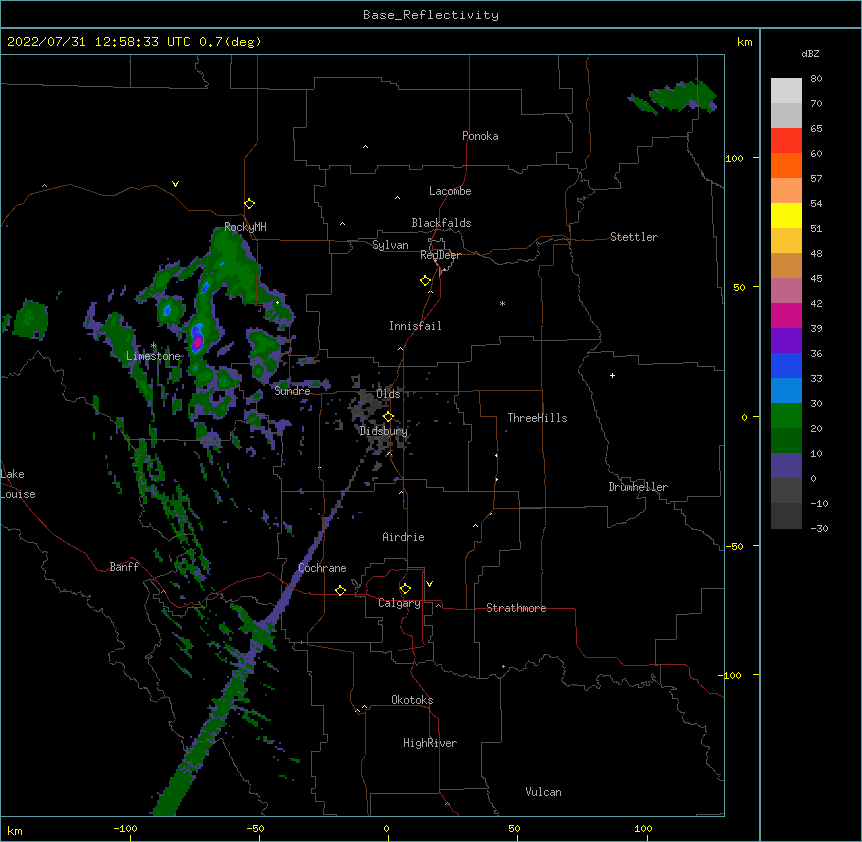Click the RockyMH label
The height and width of the screenshot is (842, 862).
point(245,227)
